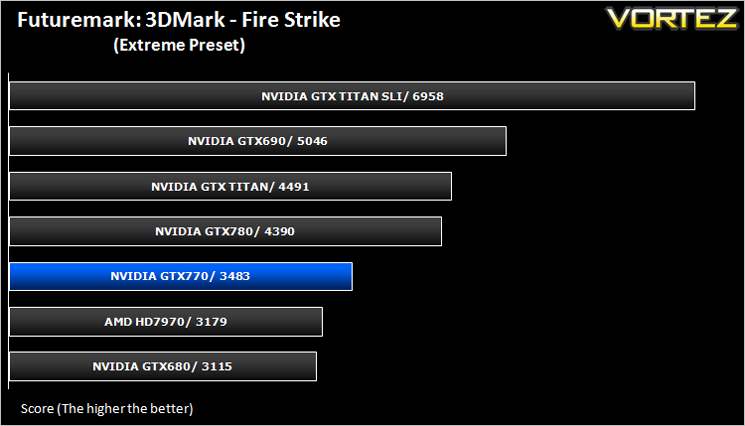This screenshot has width=745, height=426.
Task: Select the NVIDIA GTX TITAN 4491 bar
Action: (x=230, y=186)
